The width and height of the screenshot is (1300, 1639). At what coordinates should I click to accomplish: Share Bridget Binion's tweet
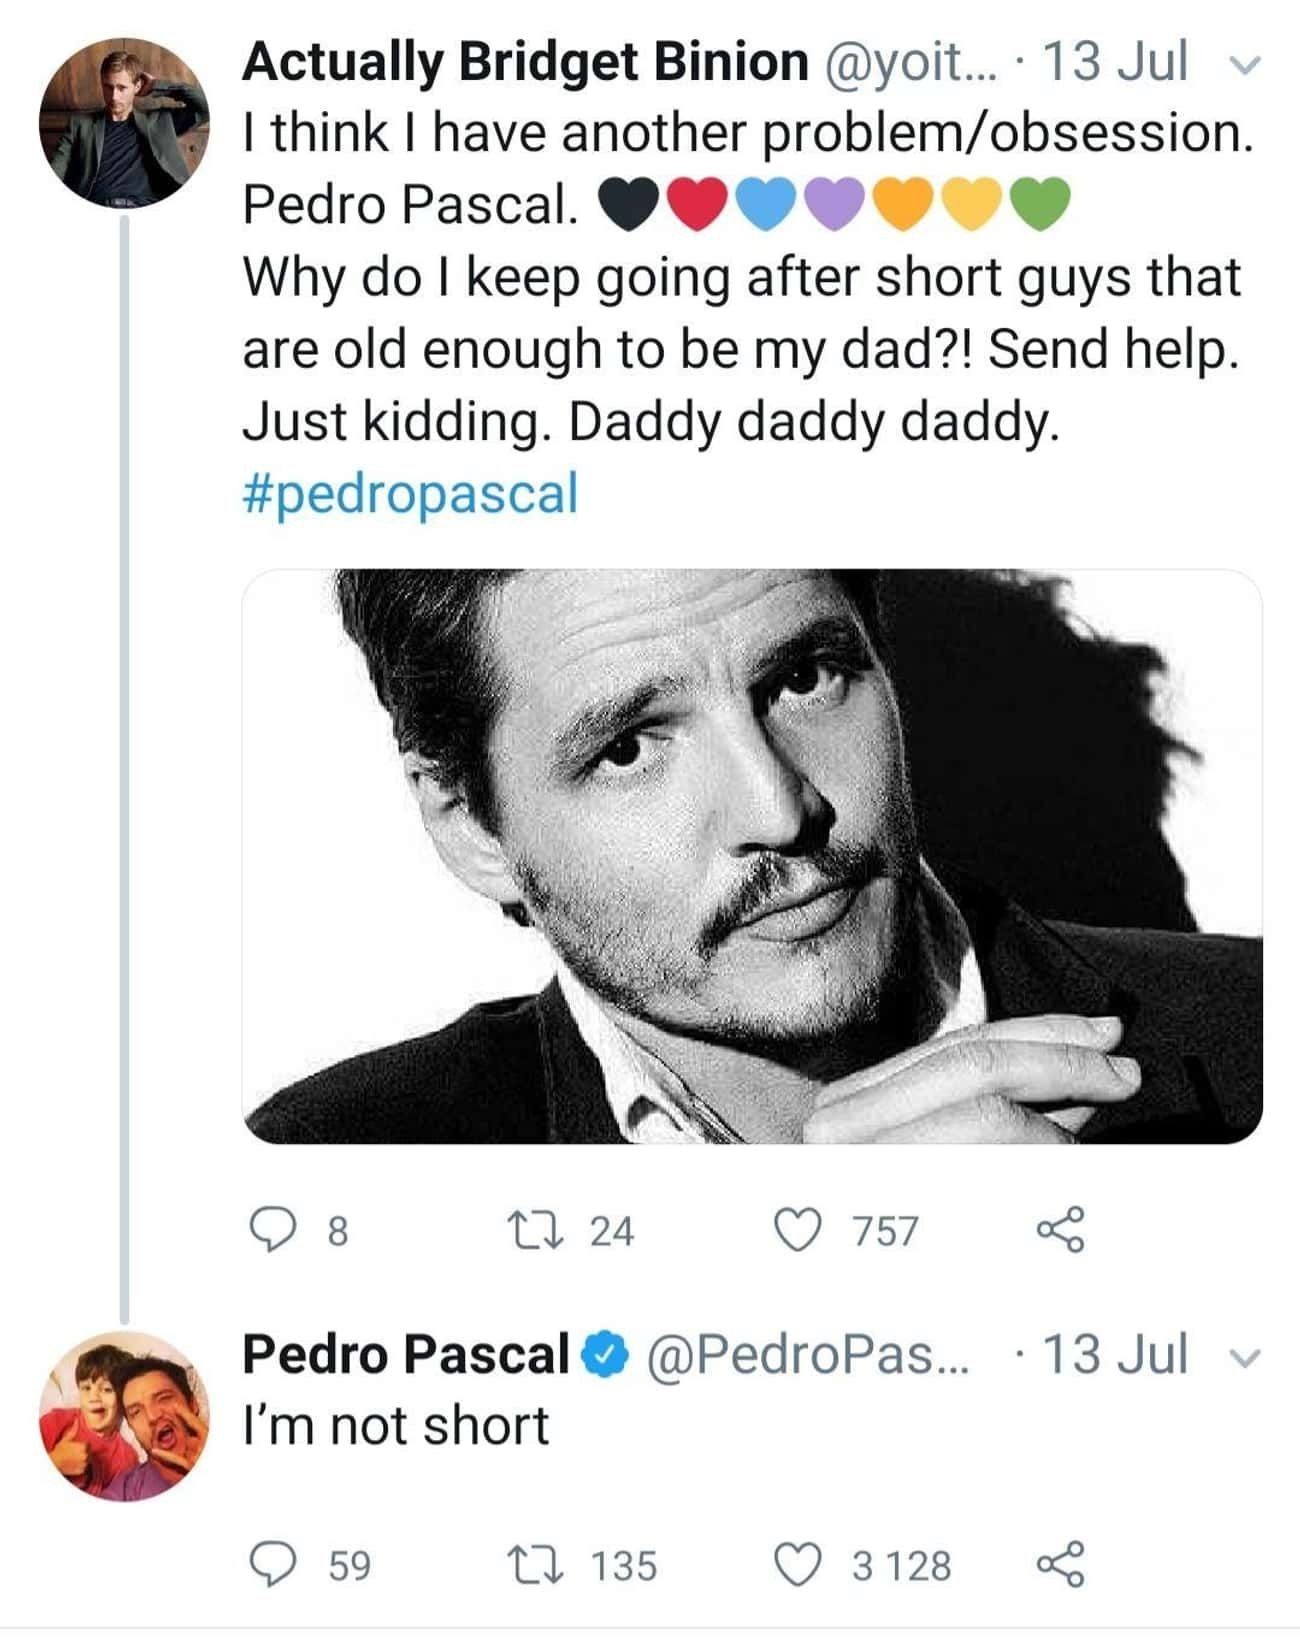pyautogui.click(x=1060, y=1231)
